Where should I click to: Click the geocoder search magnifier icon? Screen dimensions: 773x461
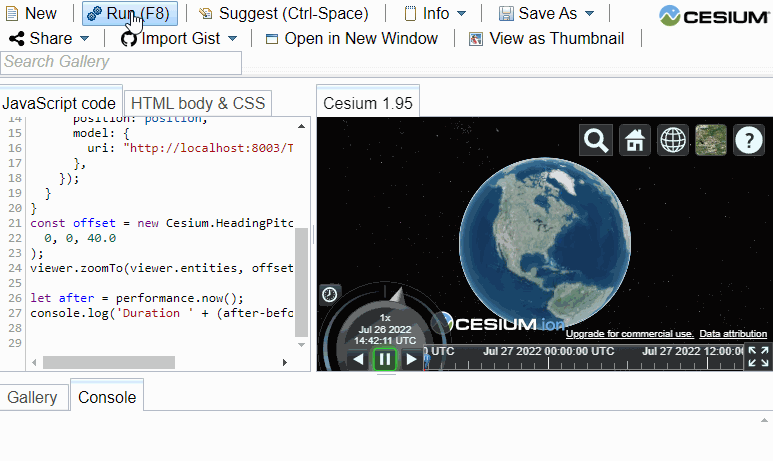(x=596, y=141)
